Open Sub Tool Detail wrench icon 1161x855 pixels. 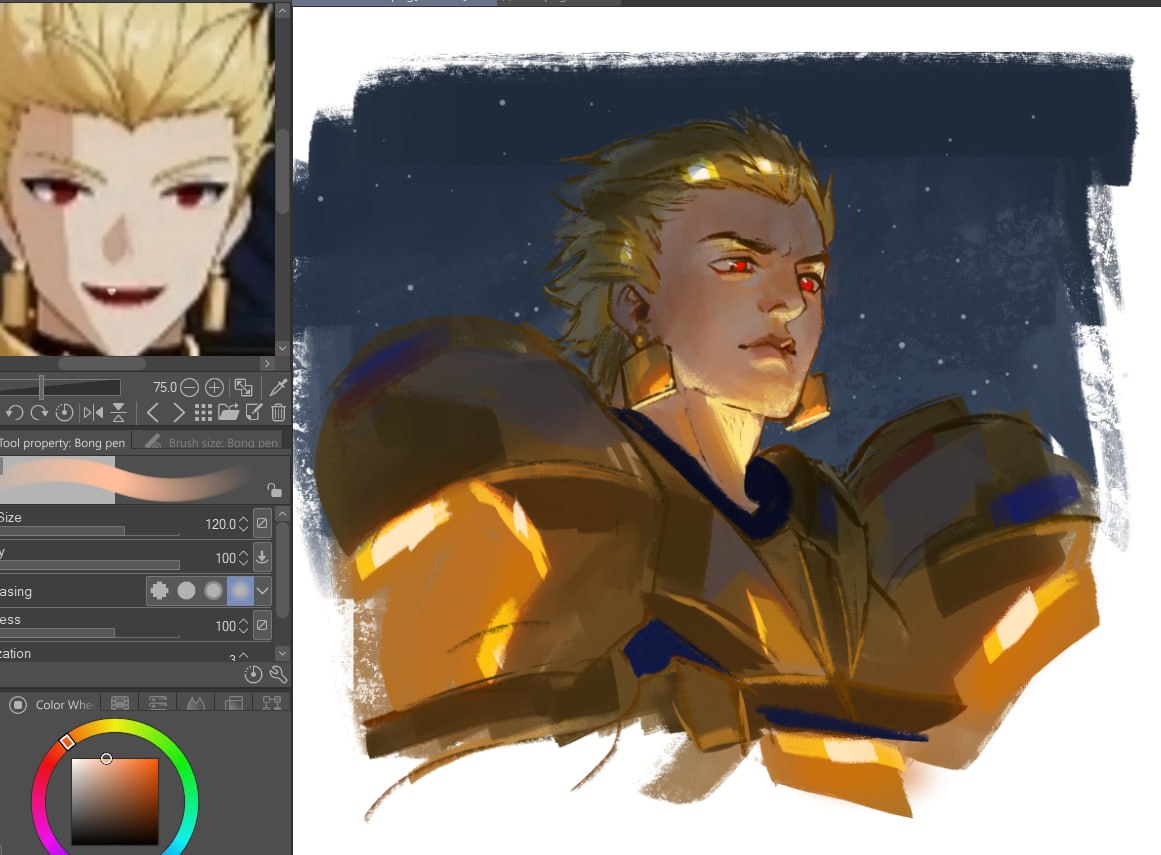tap(278, 674)
